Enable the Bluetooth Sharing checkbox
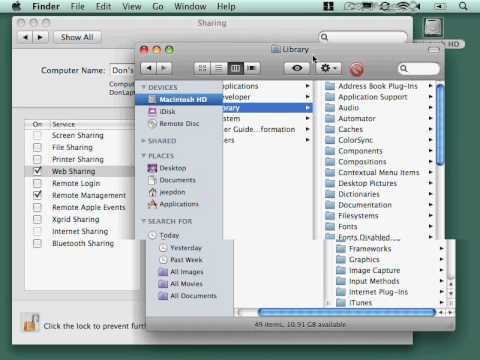 point(37,243)
